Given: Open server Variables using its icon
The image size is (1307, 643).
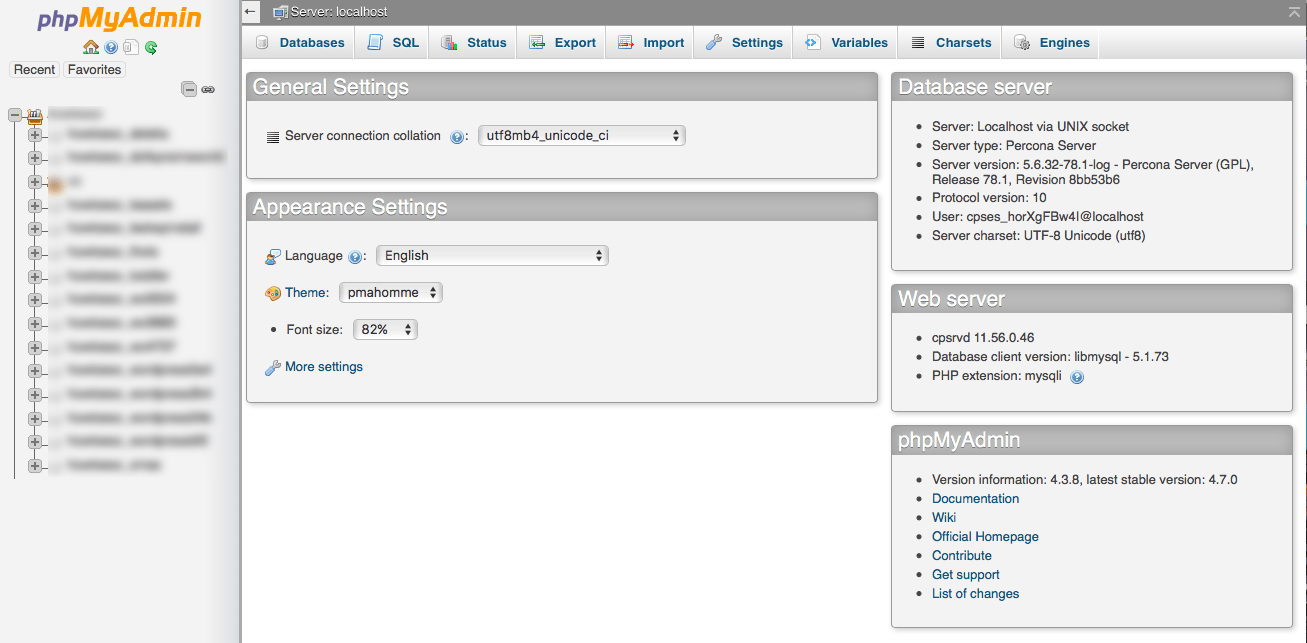Looking at the screenshot, I should 811,42.
